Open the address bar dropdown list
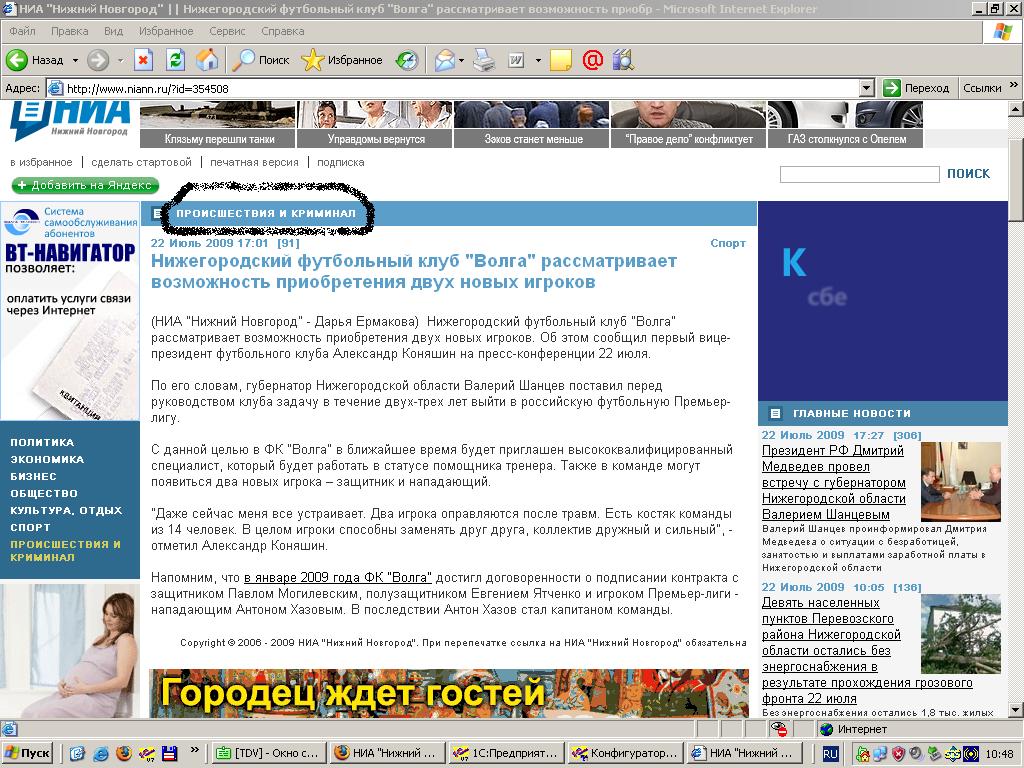Viewport: 1024px width, 768px height. click(867, 88)
